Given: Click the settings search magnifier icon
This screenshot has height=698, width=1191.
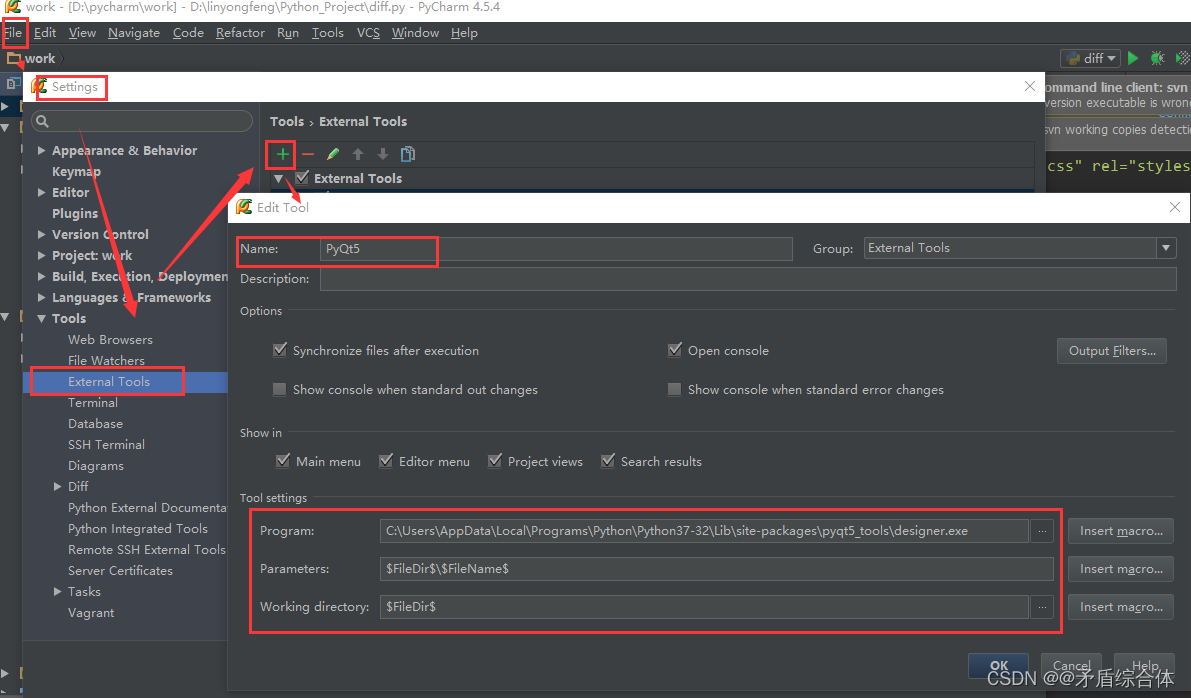Looking at the screenshot, I should pyautogui.click(x=43, y=121).
